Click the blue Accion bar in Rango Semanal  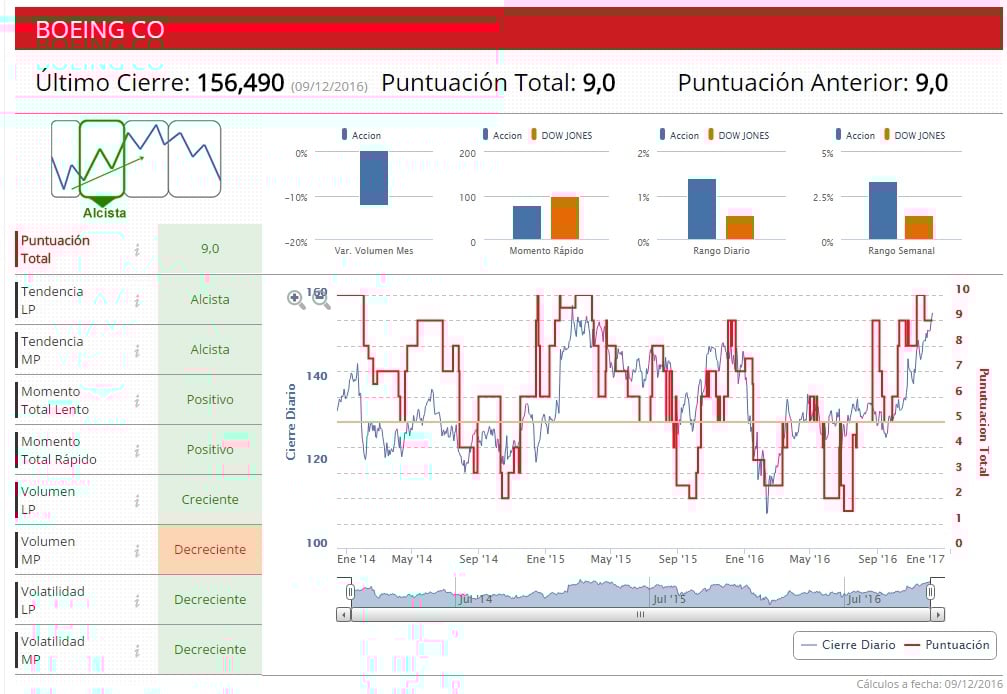(x=883, y=211)
